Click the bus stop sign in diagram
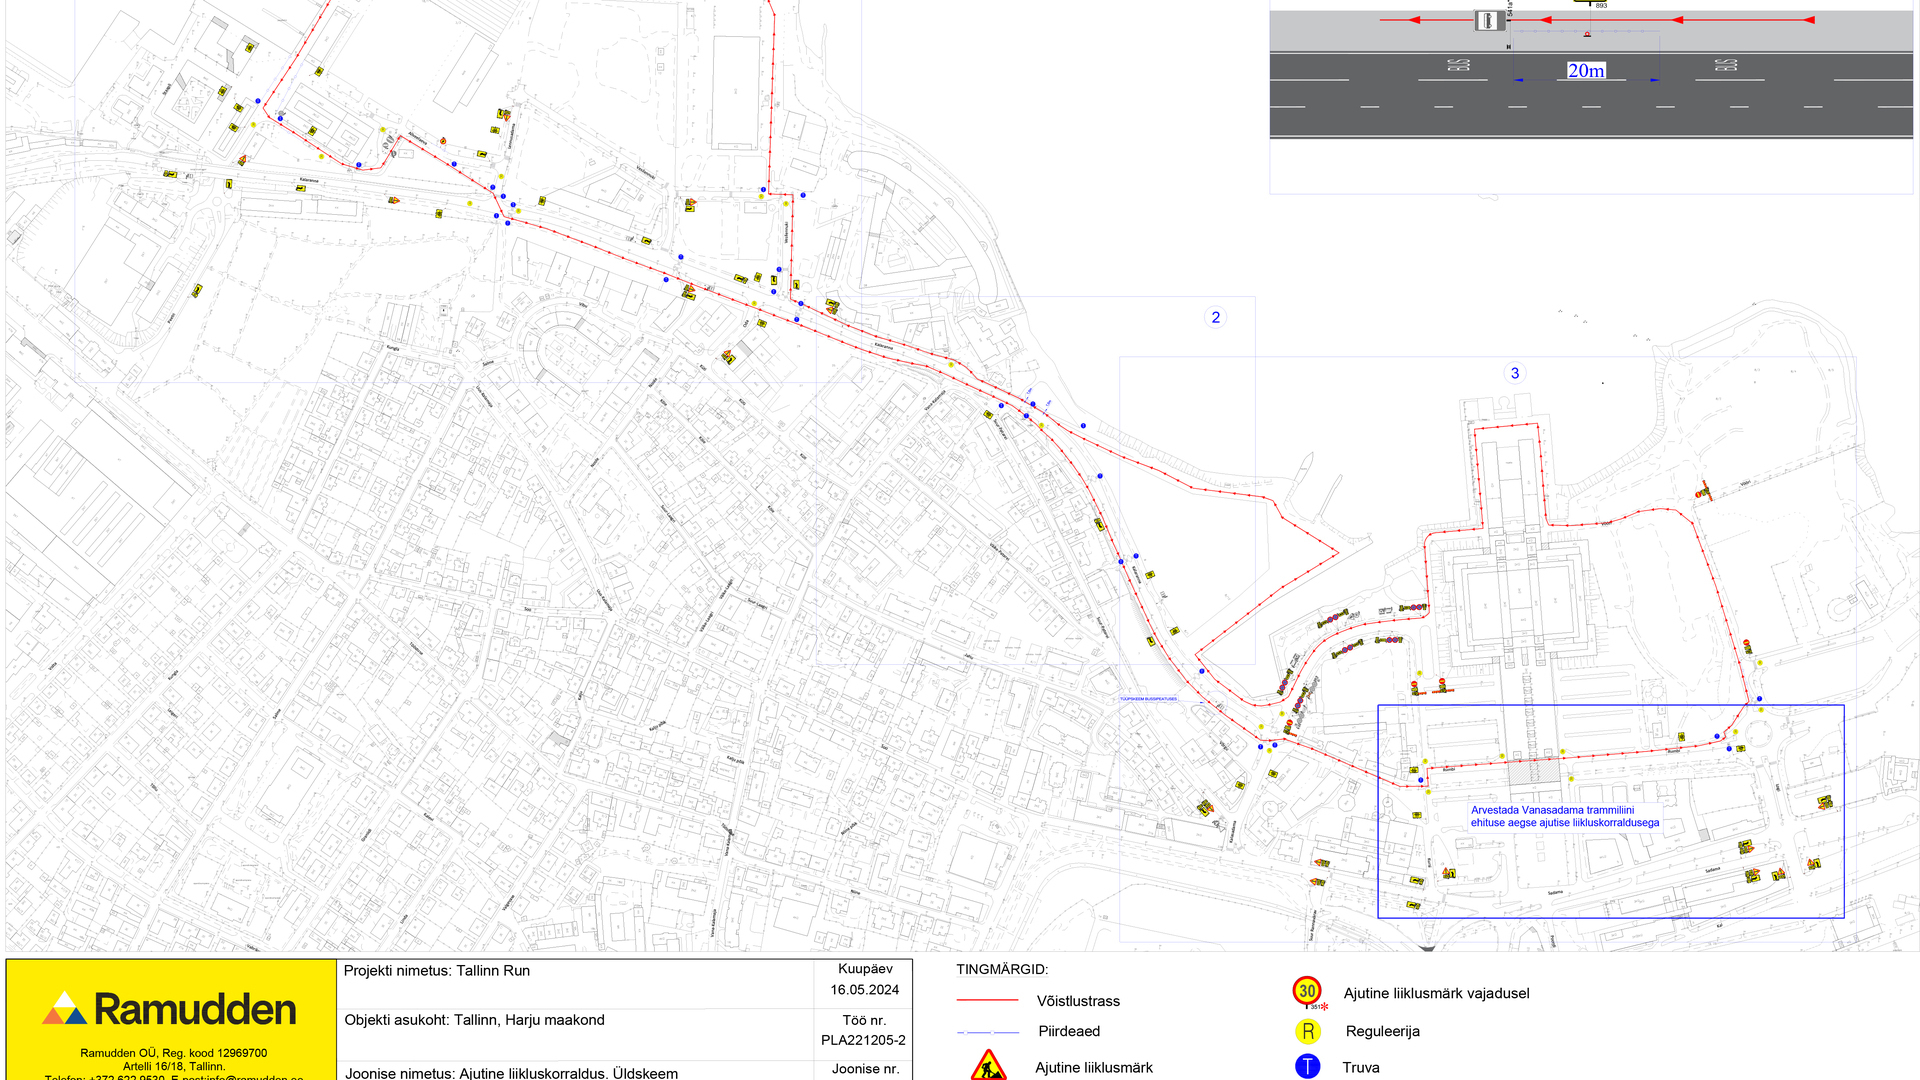Image resolution: width=1920 pixels, height=1080 pixels. [x=1489, y=20]
